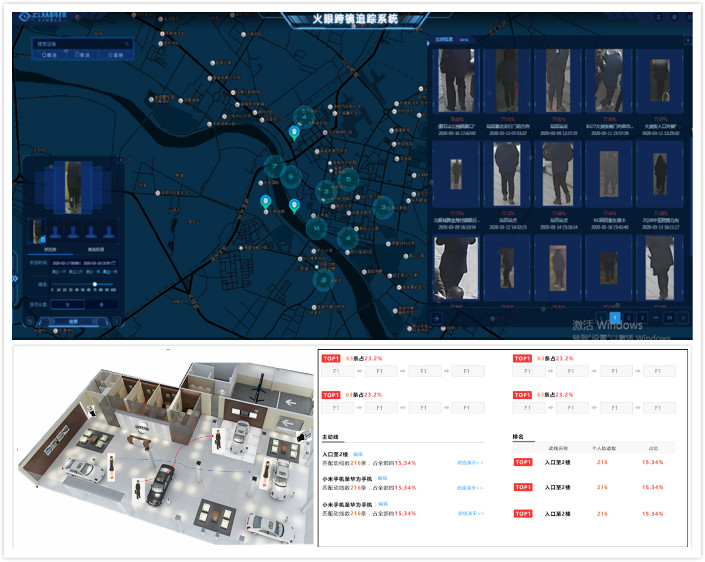705x562 pixels.
Task: Click the arrow icon at results panel bottom-left
Action: 436,317
